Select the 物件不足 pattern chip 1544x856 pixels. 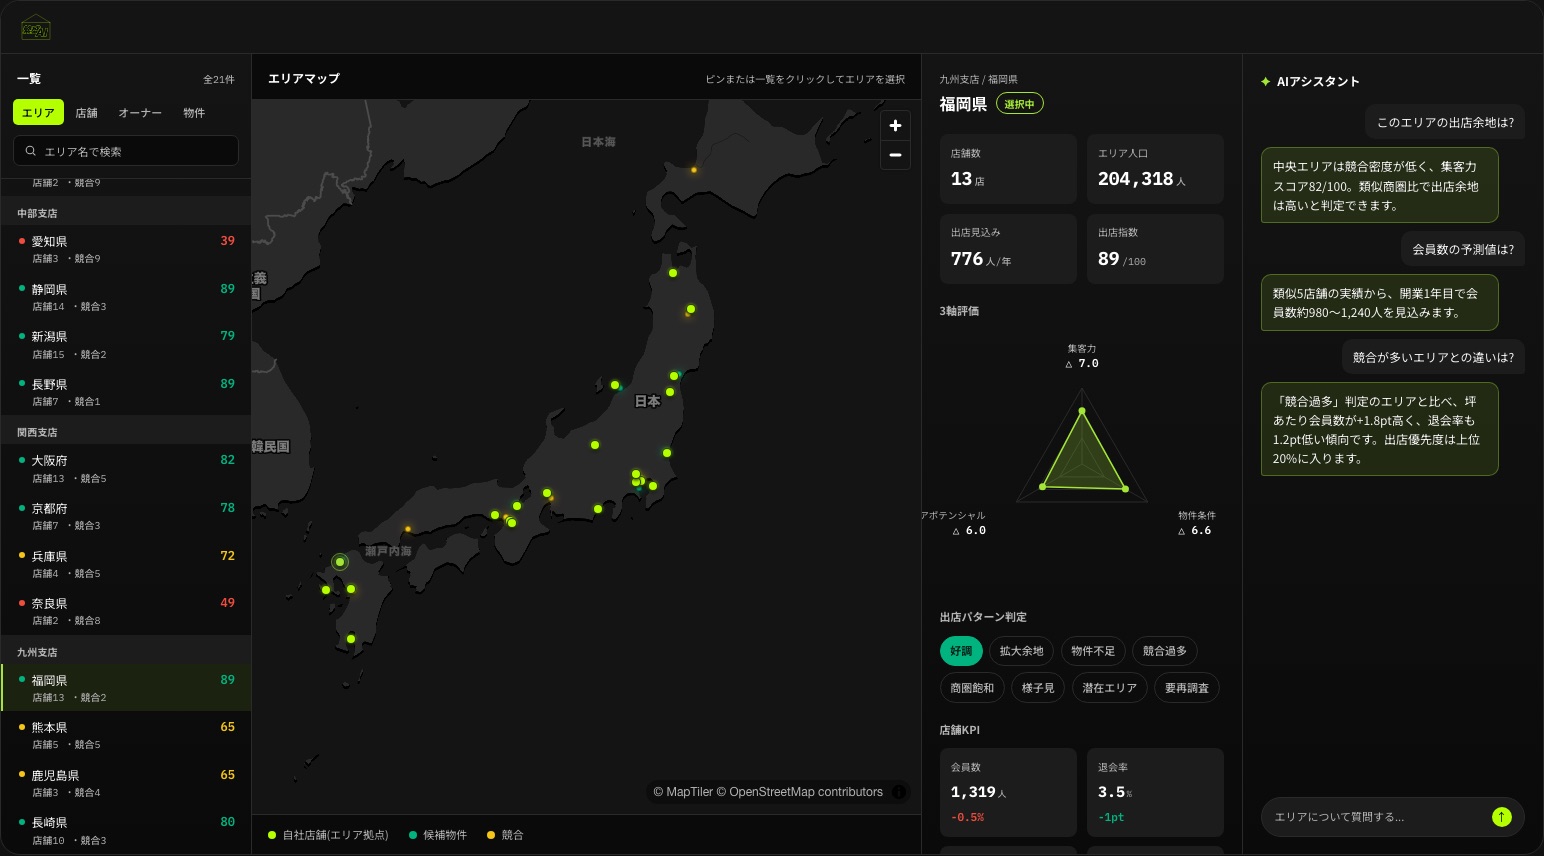tap(1093, 651)
